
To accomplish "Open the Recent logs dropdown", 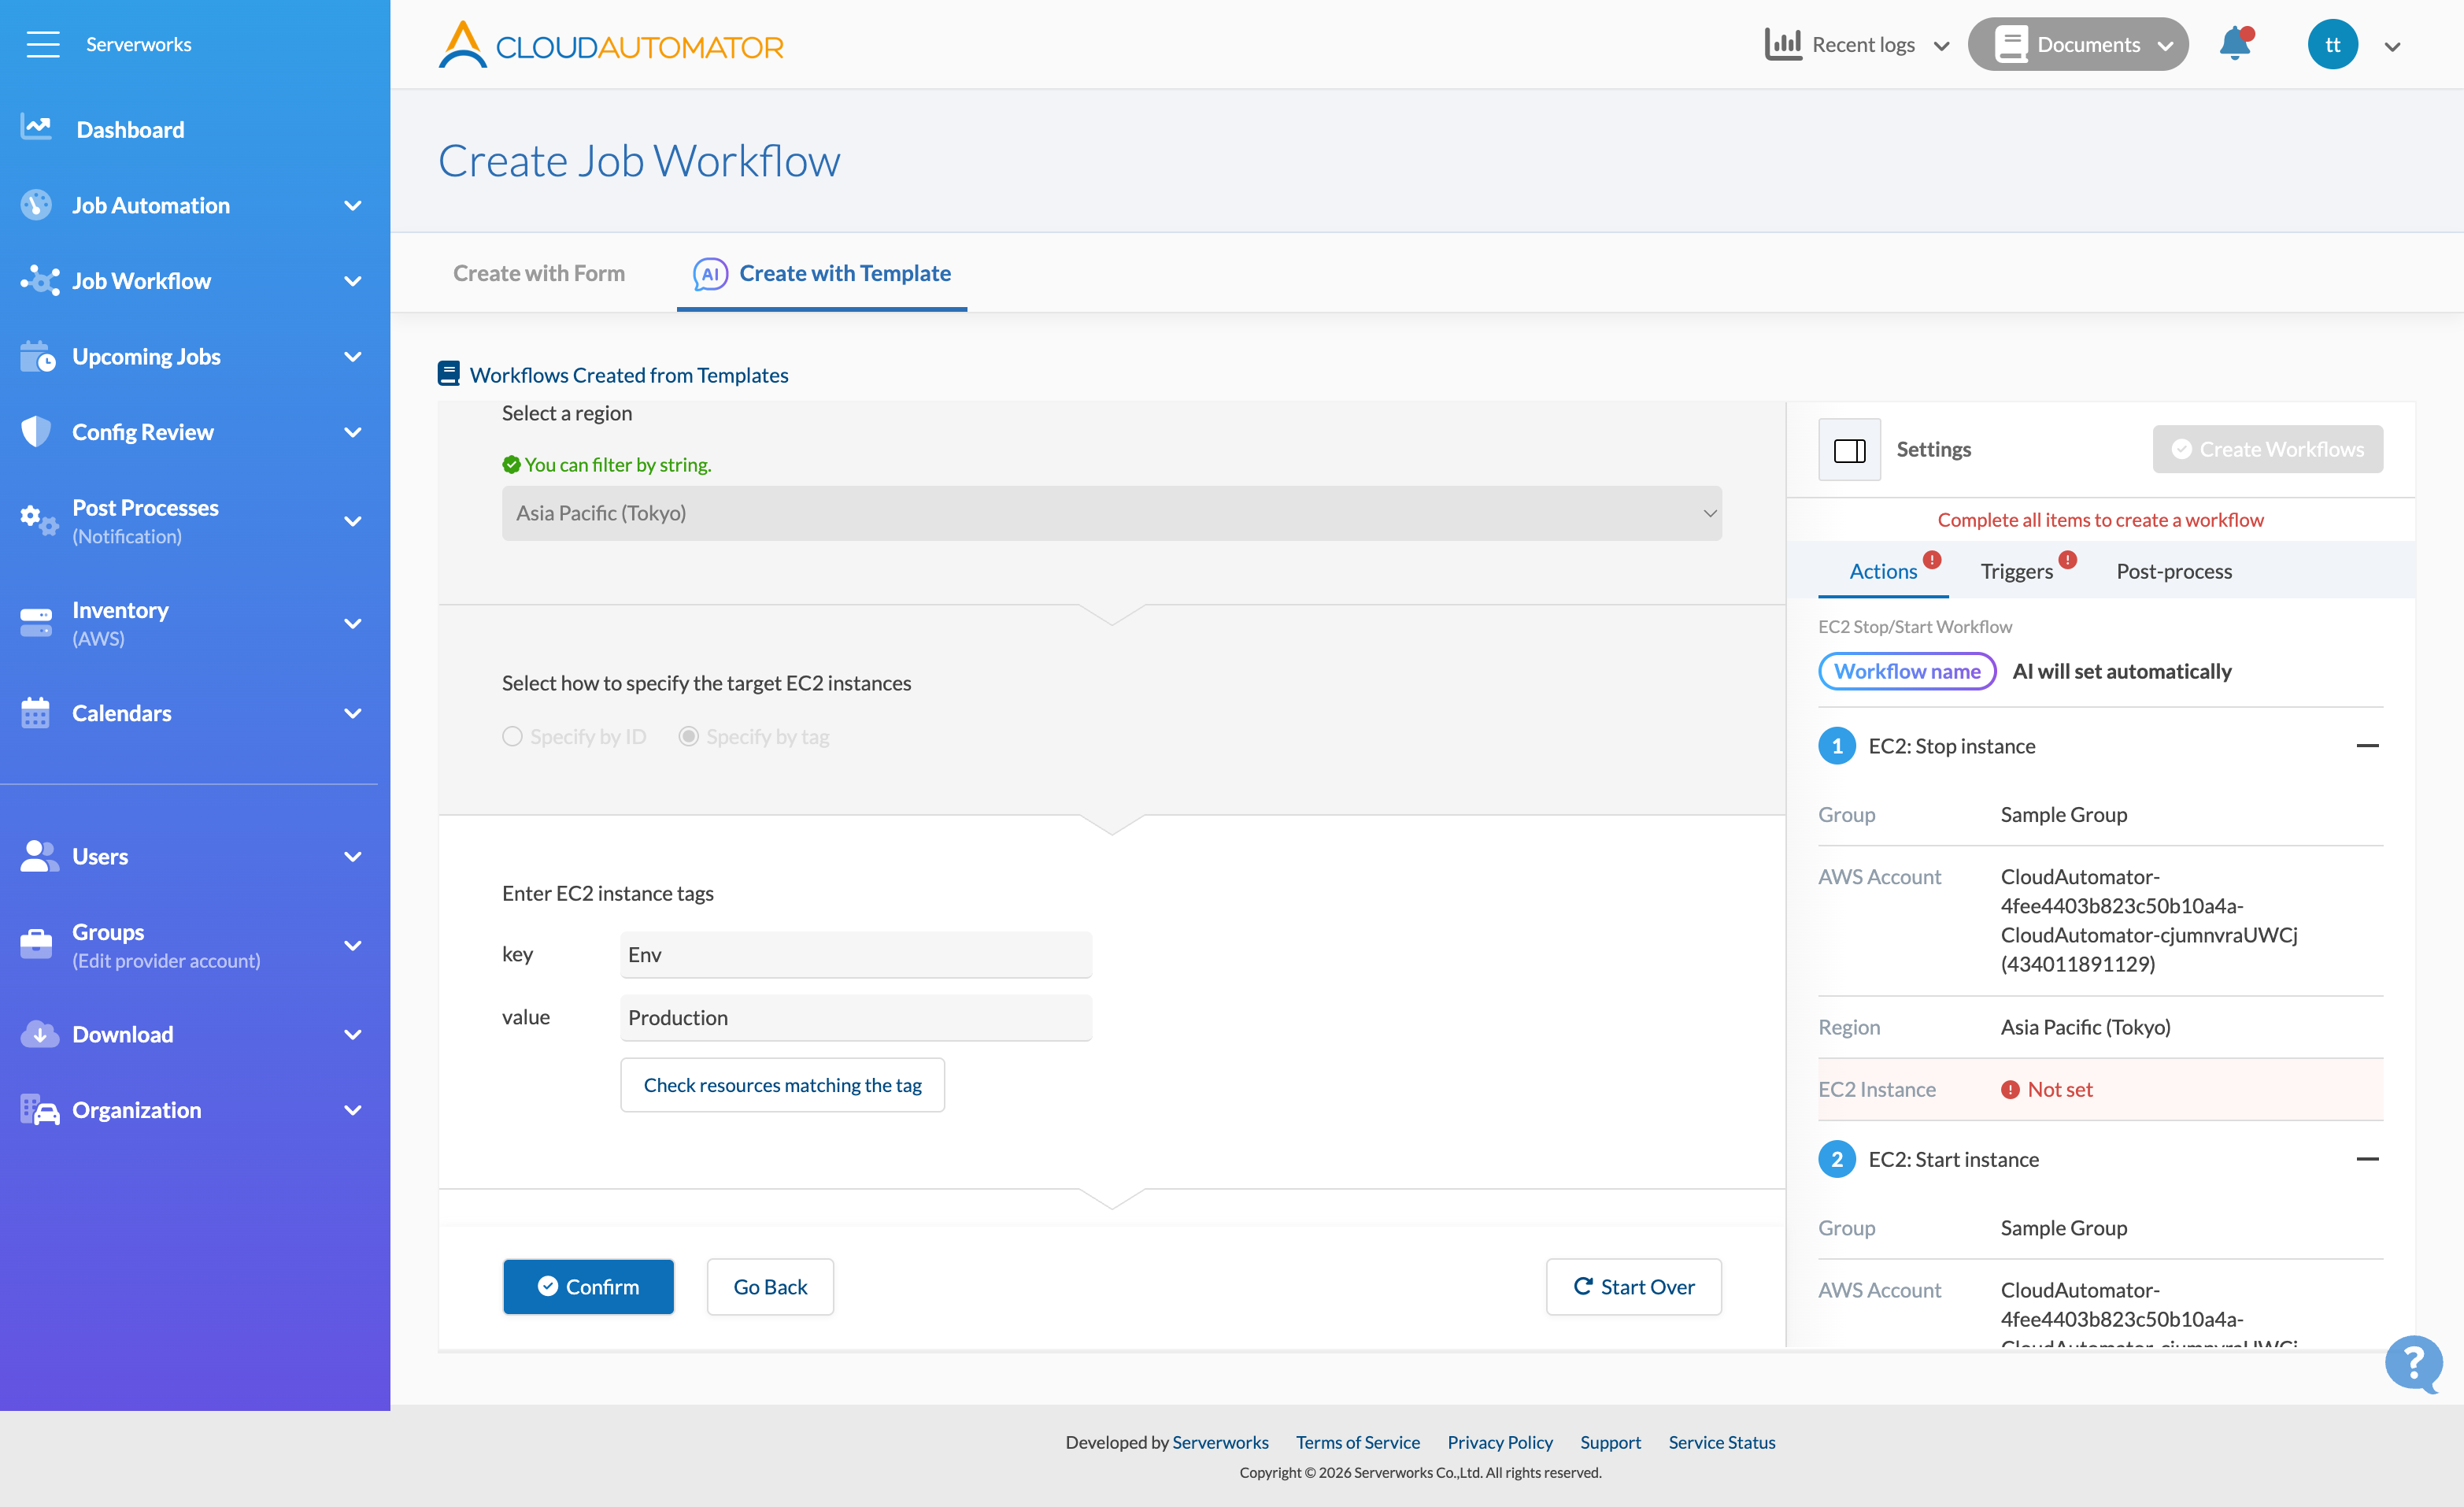I will (x=1857, y=44).
